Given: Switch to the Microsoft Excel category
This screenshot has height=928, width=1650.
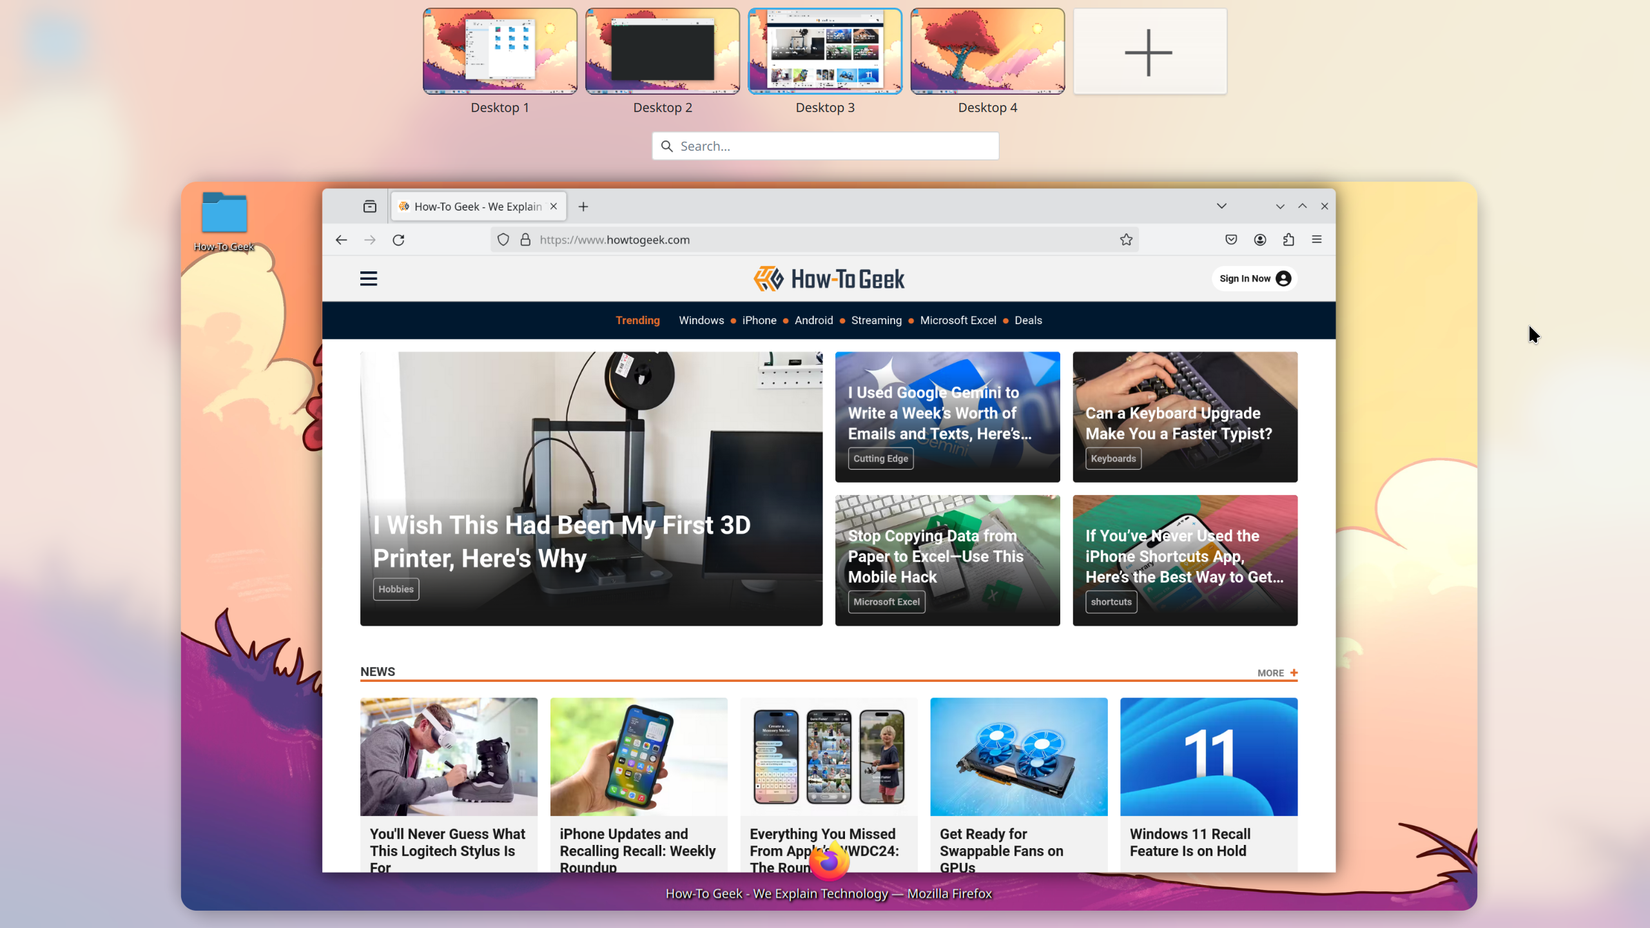Looking at the screenshot, I should click(957, 320).
